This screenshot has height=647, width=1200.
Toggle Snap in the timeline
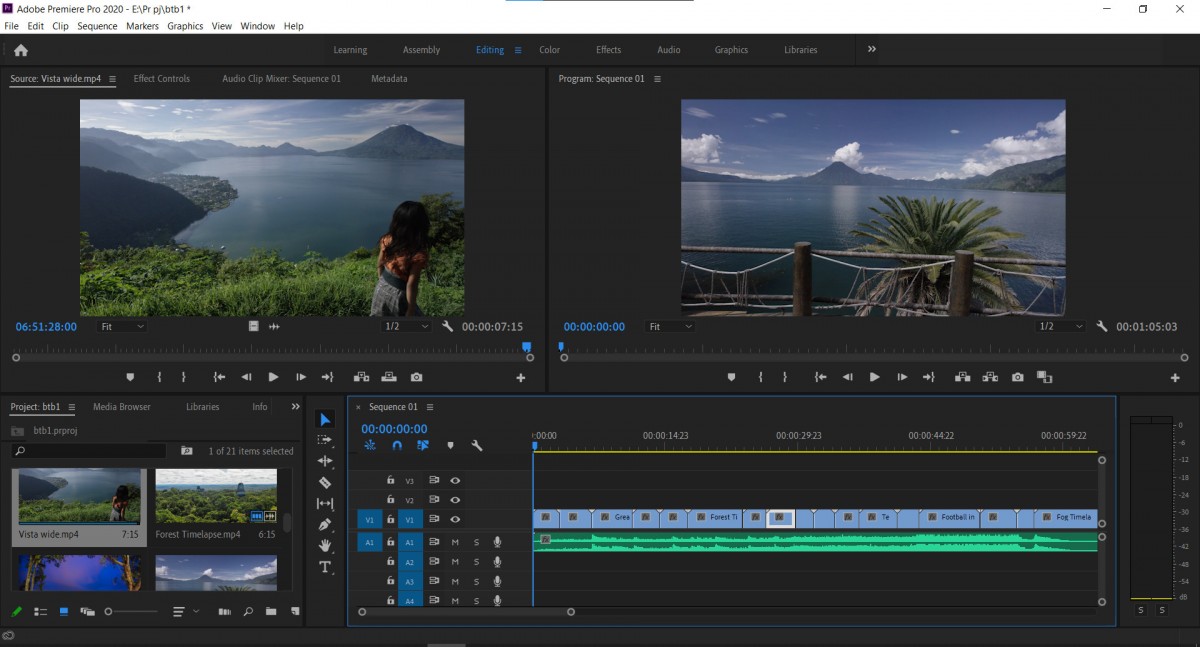(x=397, y=445)
